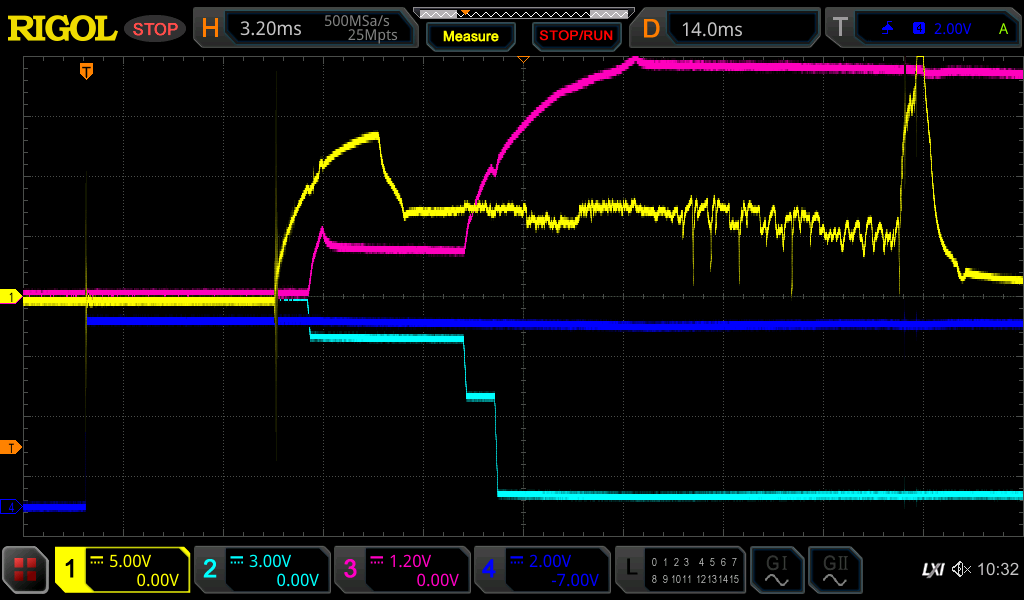Click the LXI network status icon
Viewport: 1024px width, 600px height.
[x=932, y=570]
